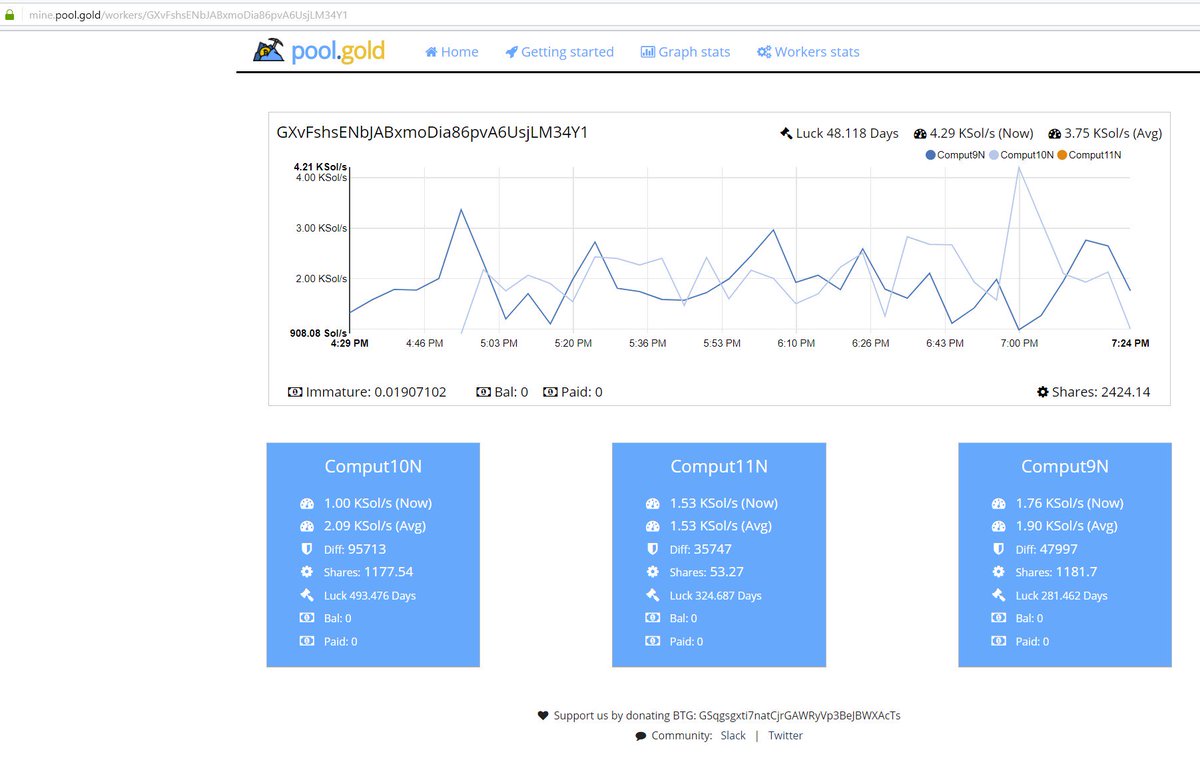Click the speedometer icon beside 4.29 KSol/s (Now)

point(920,133)
